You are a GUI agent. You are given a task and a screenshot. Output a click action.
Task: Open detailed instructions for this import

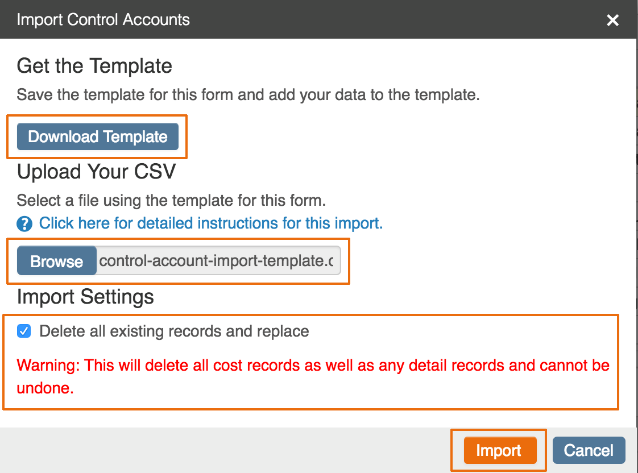pyautogui.click(x=211, y=223)
